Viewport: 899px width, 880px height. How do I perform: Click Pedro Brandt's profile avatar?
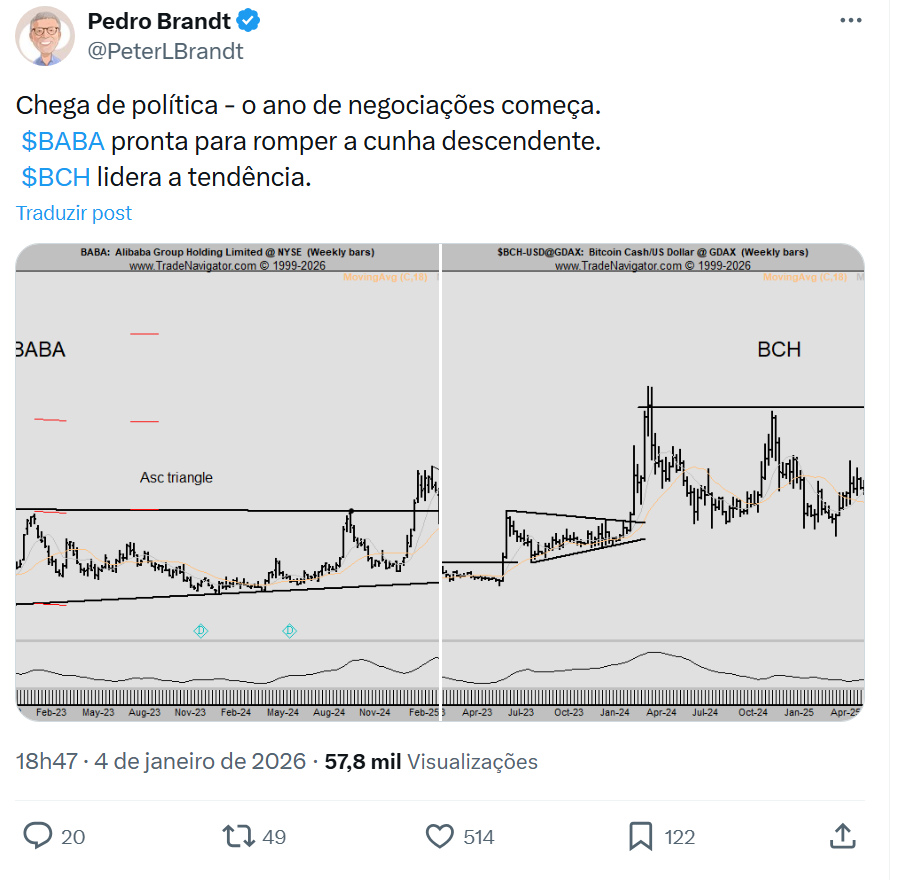point(45,36)
